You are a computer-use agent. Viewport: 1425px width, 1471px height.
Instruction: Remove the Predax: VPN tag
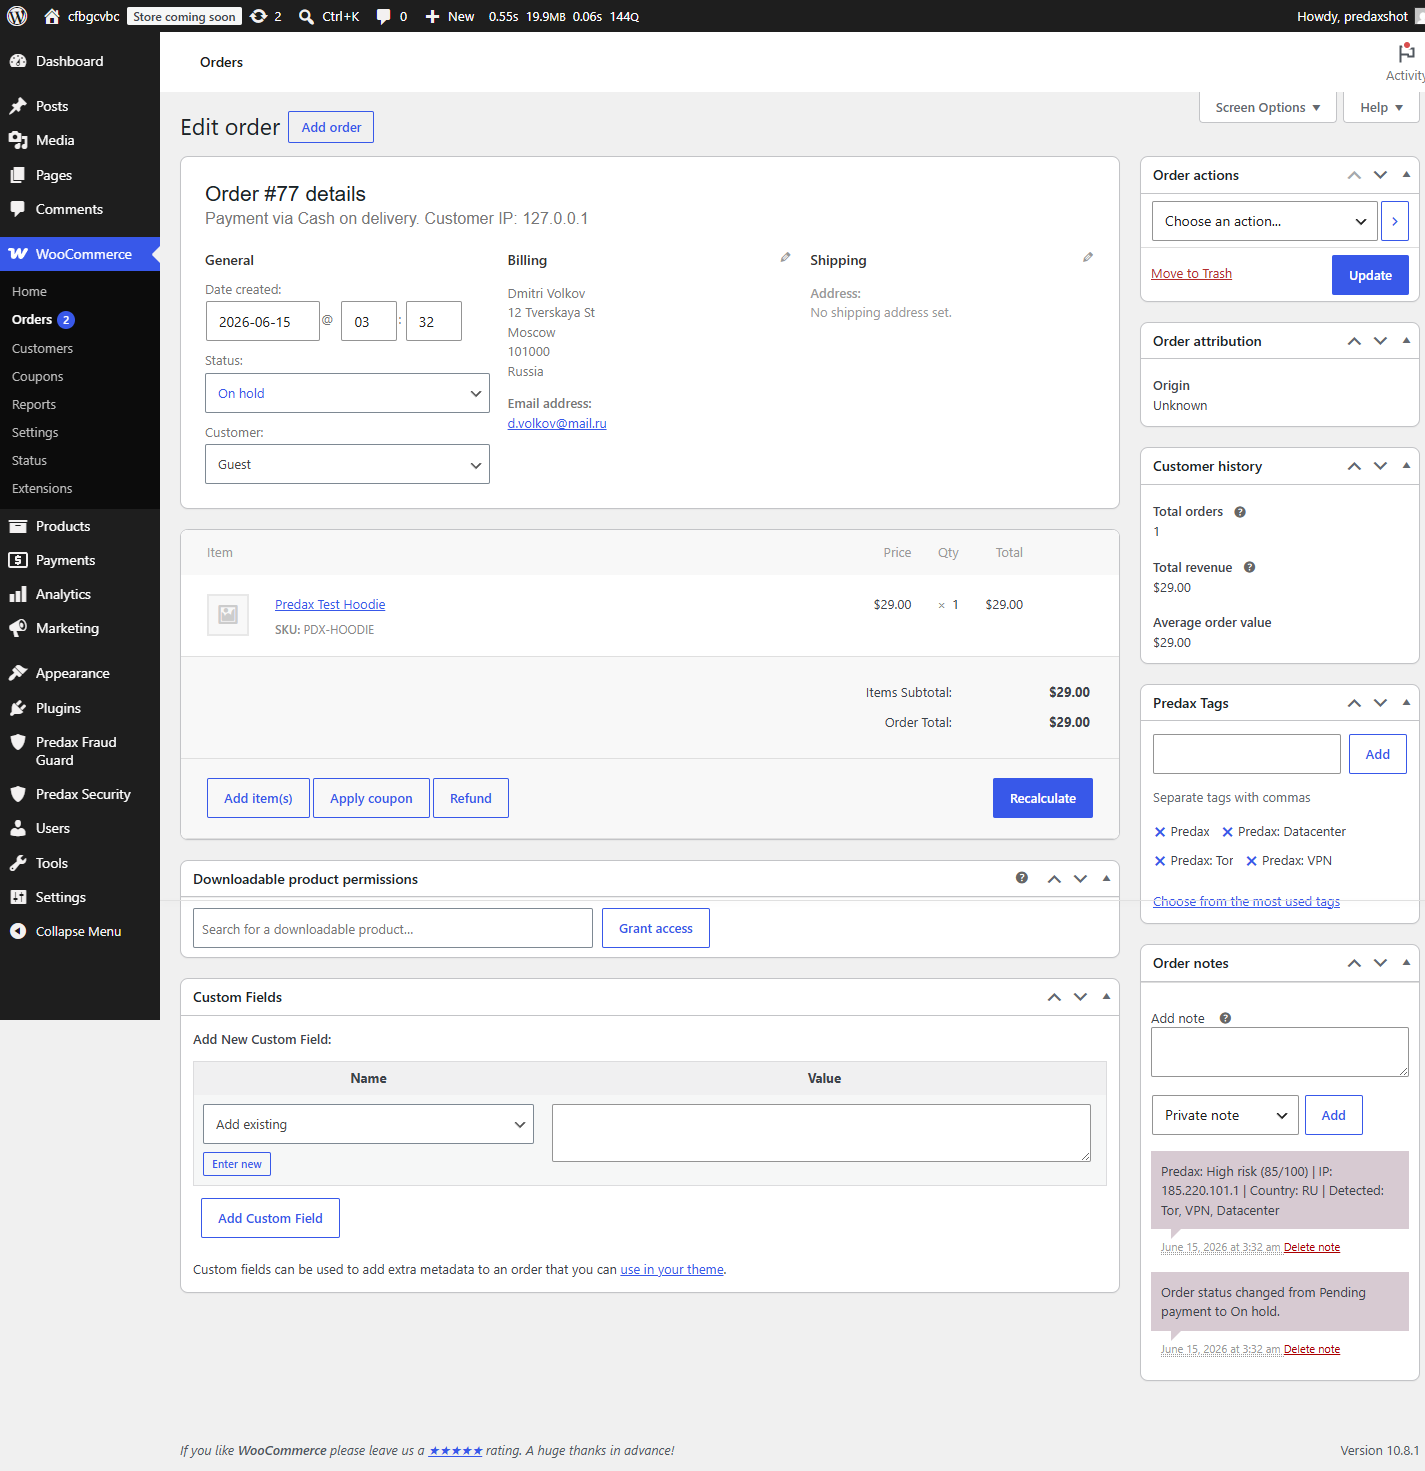1251,861
